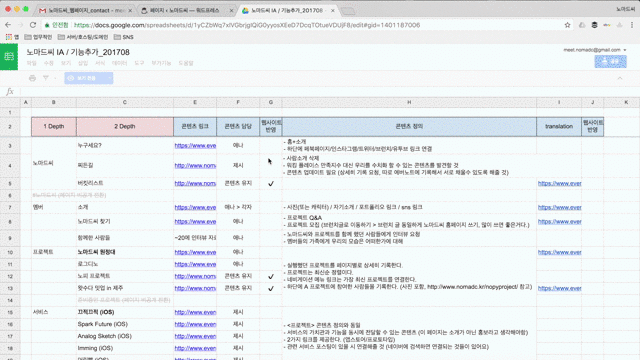Click the cloud extension icon in Chrome
This screenshot has width=640, height=360.
pyautogui.click(x=582, y=25)
